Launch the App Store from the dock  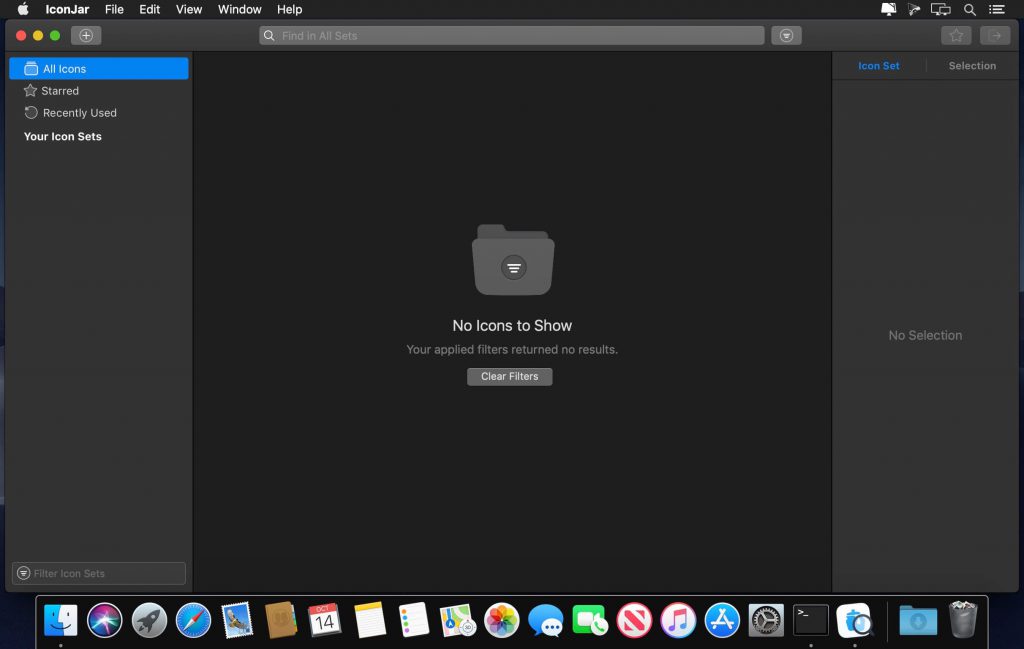722,621
